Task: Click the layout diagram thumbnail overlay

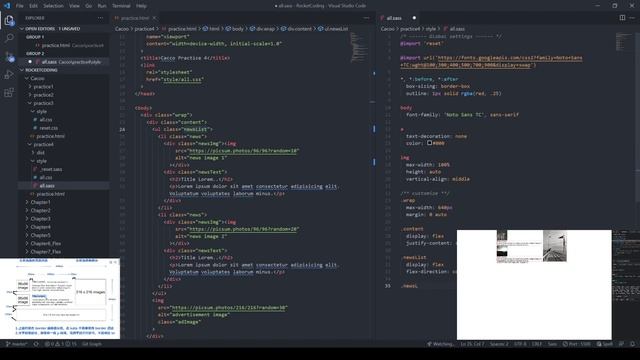Action: point(60,298)
